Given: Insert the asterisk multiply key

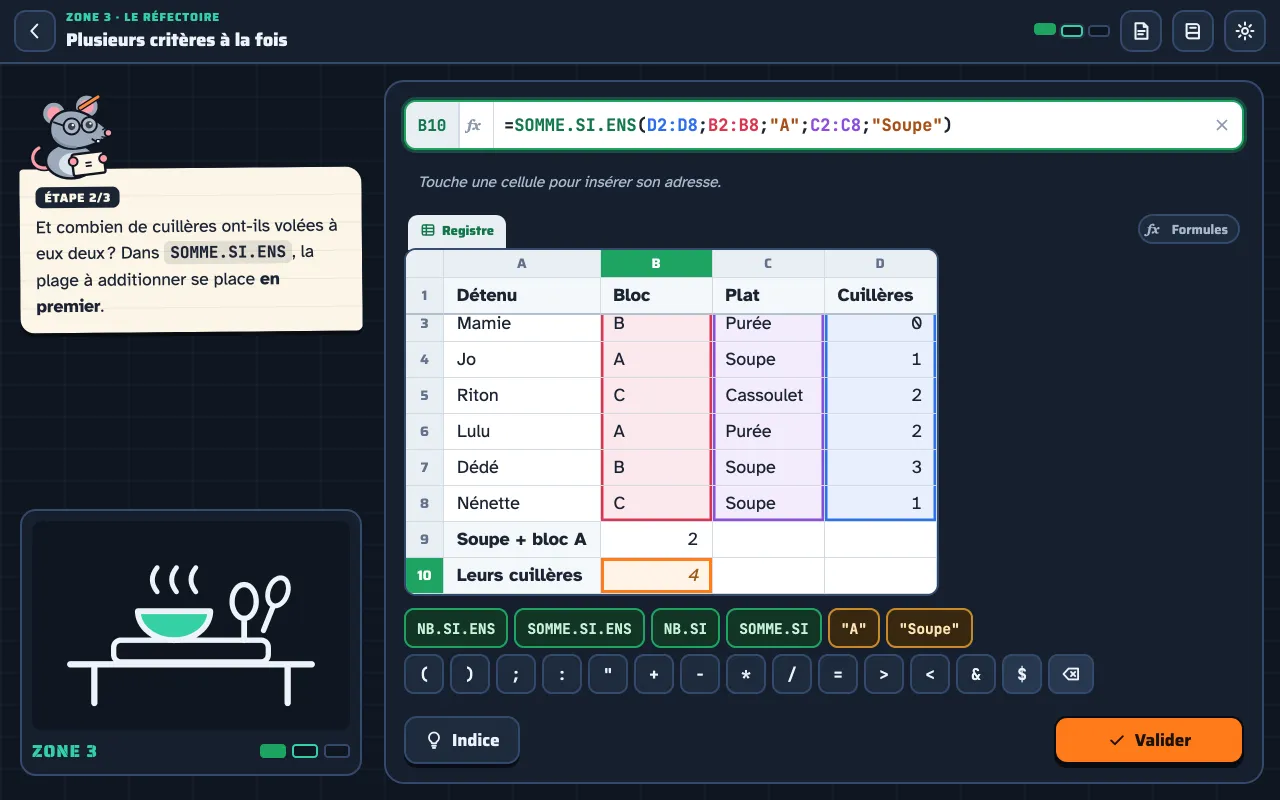Looking at the screenshot, I should pos(746,674).
